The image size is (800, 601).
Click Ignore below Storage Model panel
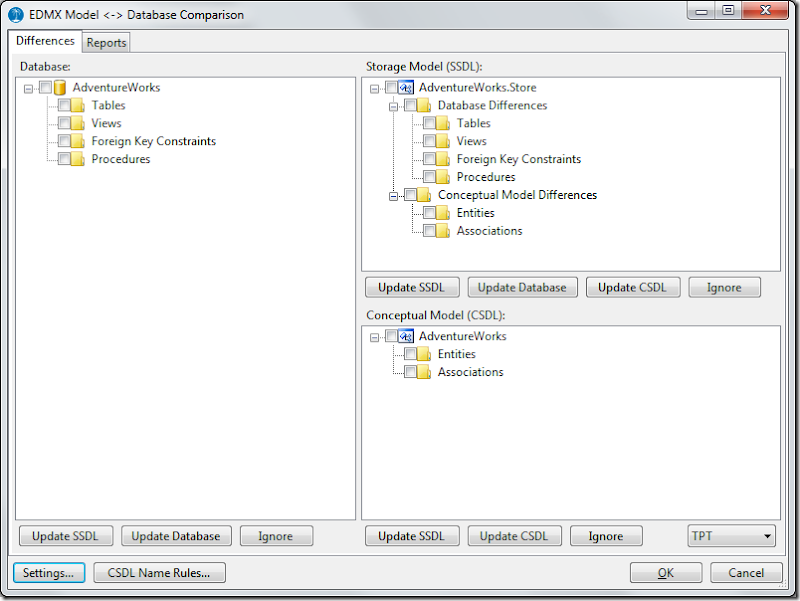[724, 288]
